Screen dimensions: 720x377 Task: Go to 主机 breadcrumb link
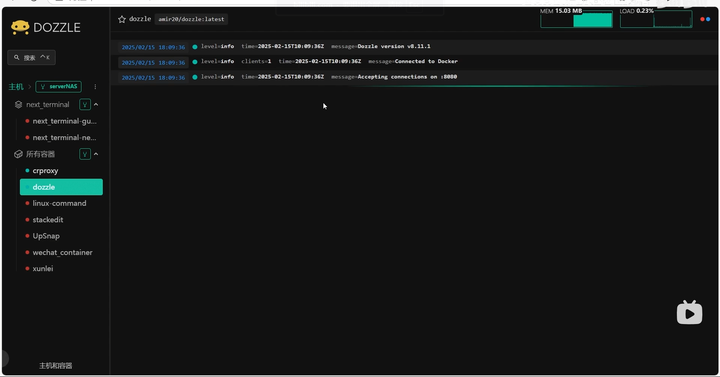pos(16,87)
